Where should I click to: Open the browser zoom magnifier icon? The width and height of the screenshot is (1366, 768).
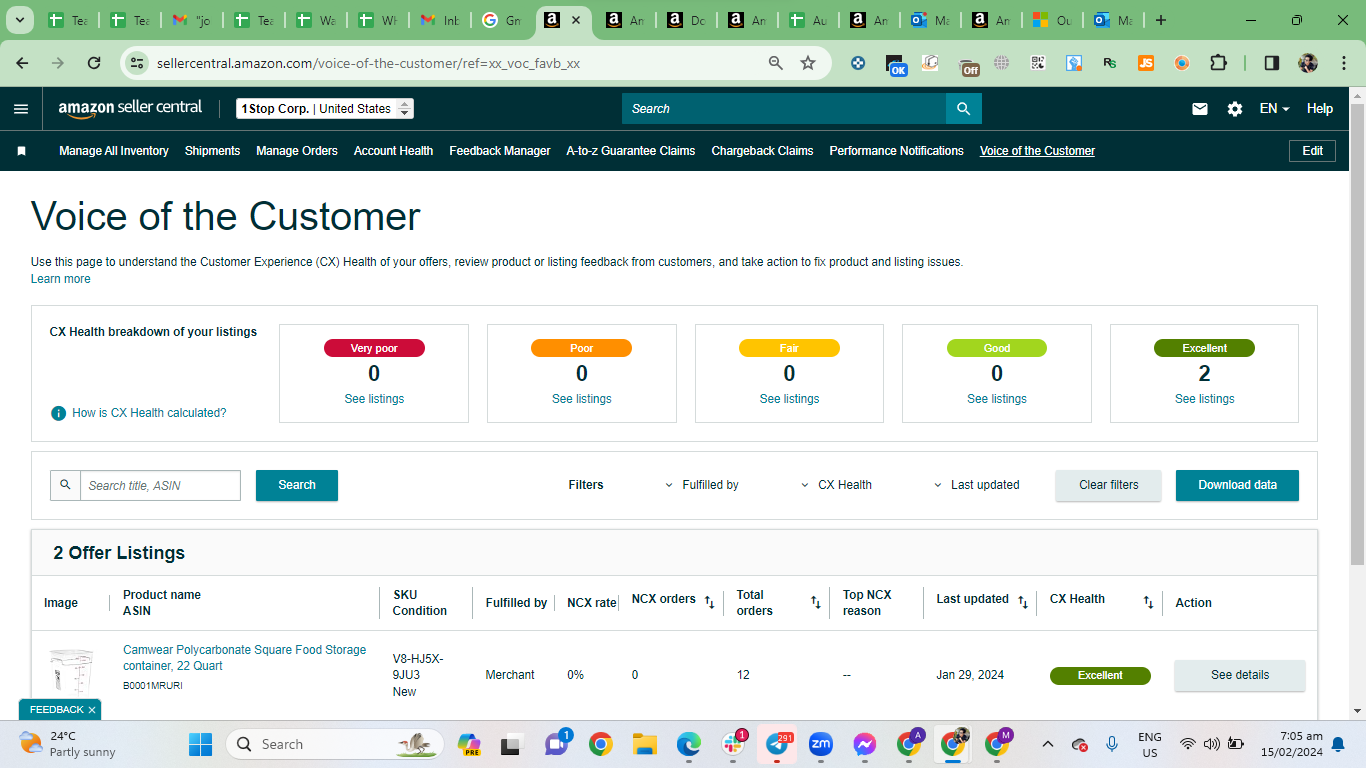[776, 63]
